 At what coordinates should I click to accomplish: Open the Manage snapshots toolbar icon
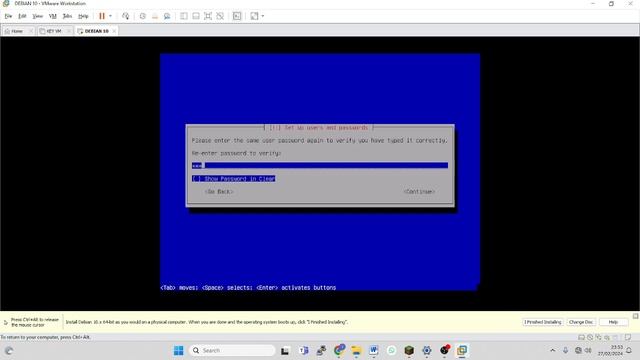point(167,16)
